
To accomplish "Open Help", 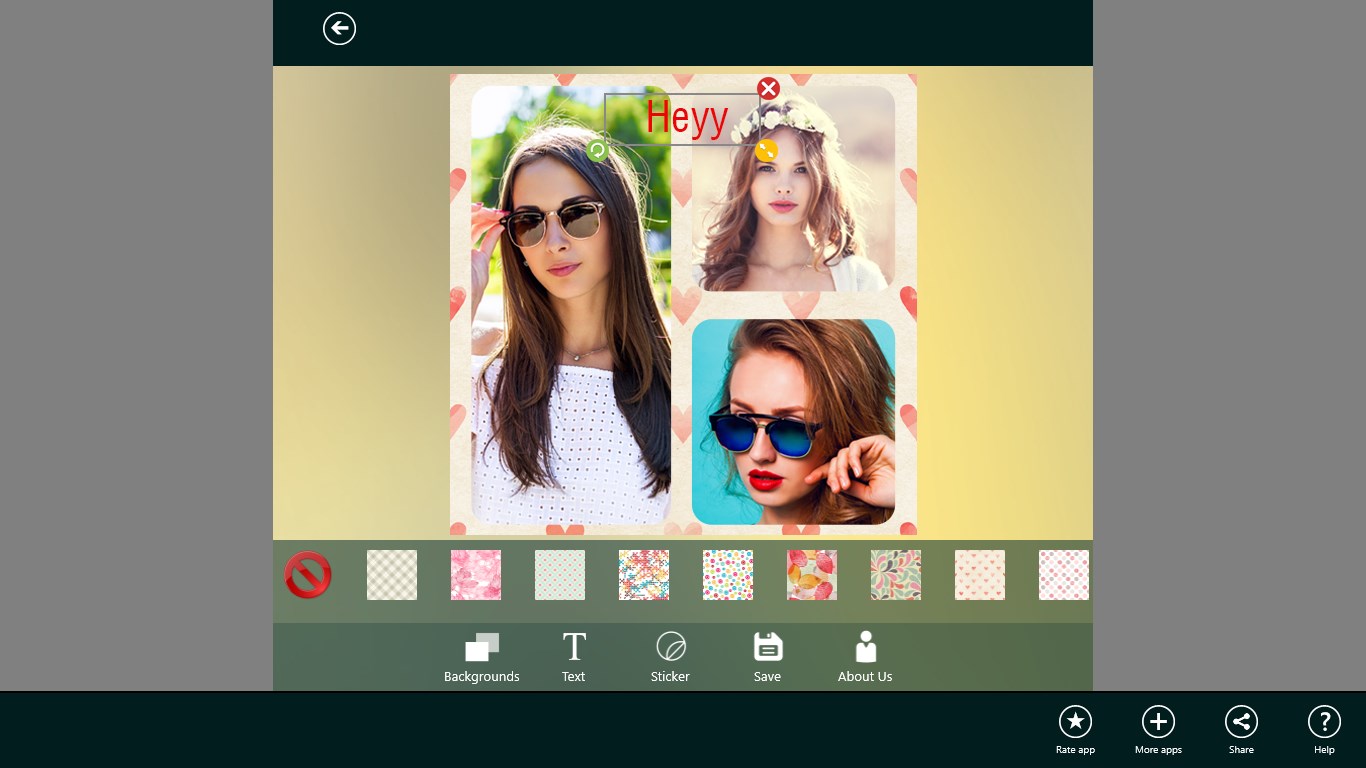I will (x=1324, y=721).
